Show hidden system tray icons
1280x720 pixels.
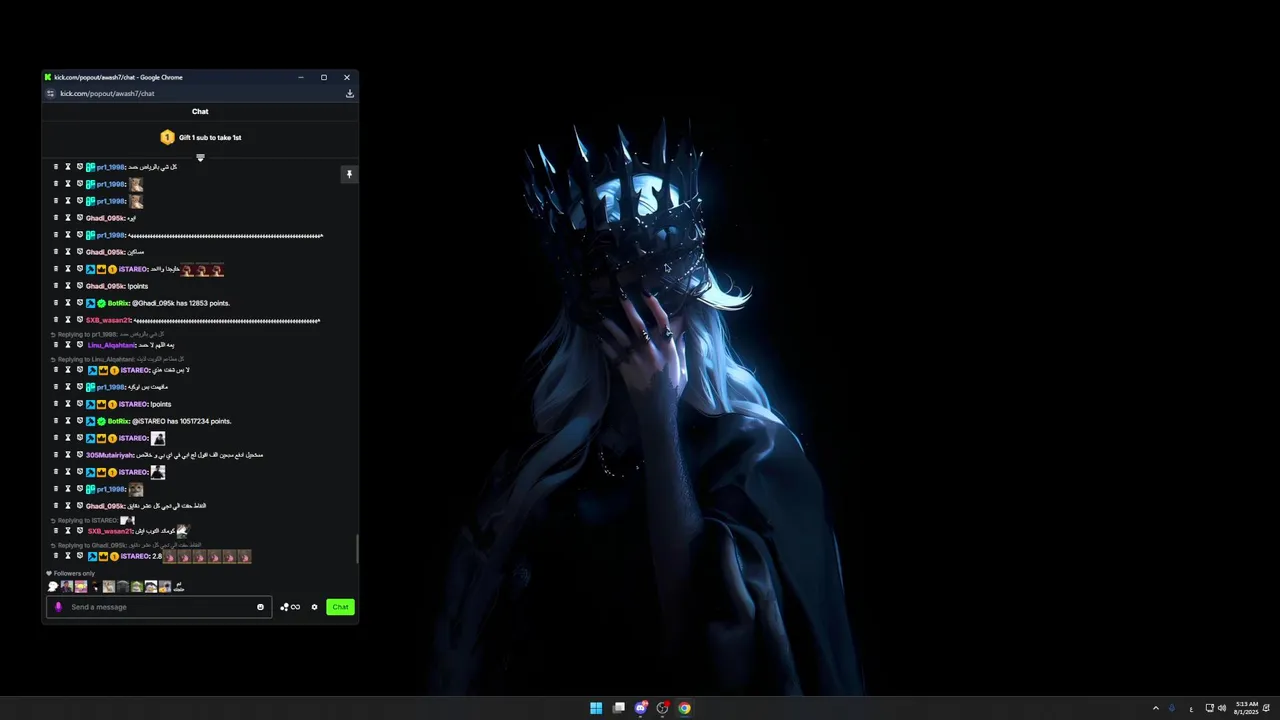point(1156,708)
